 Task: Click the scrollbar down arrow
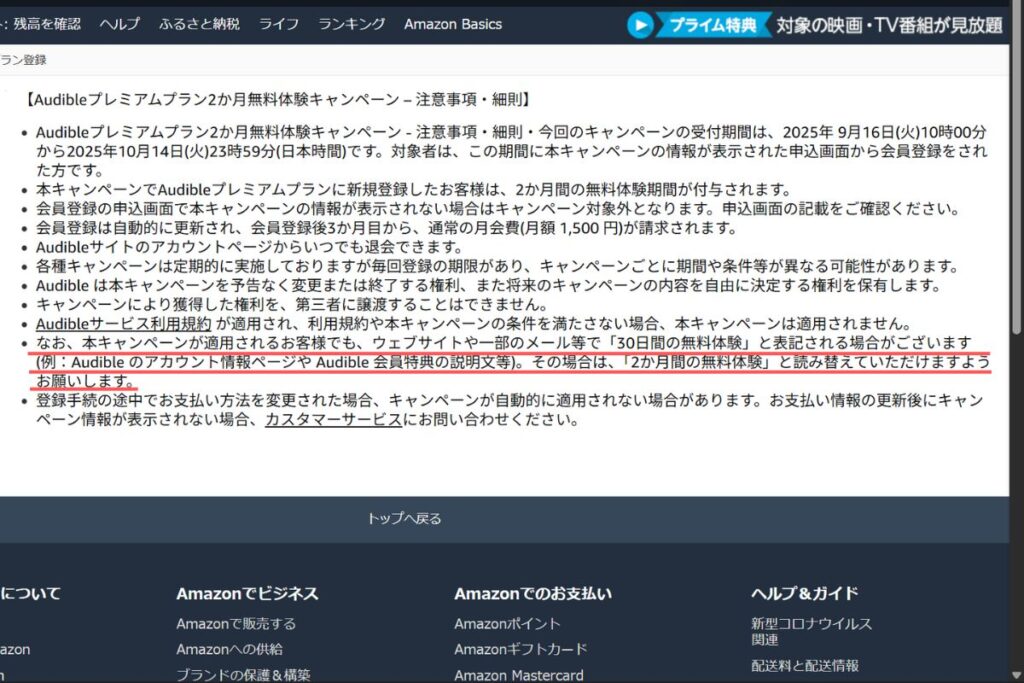(1016, 675)
